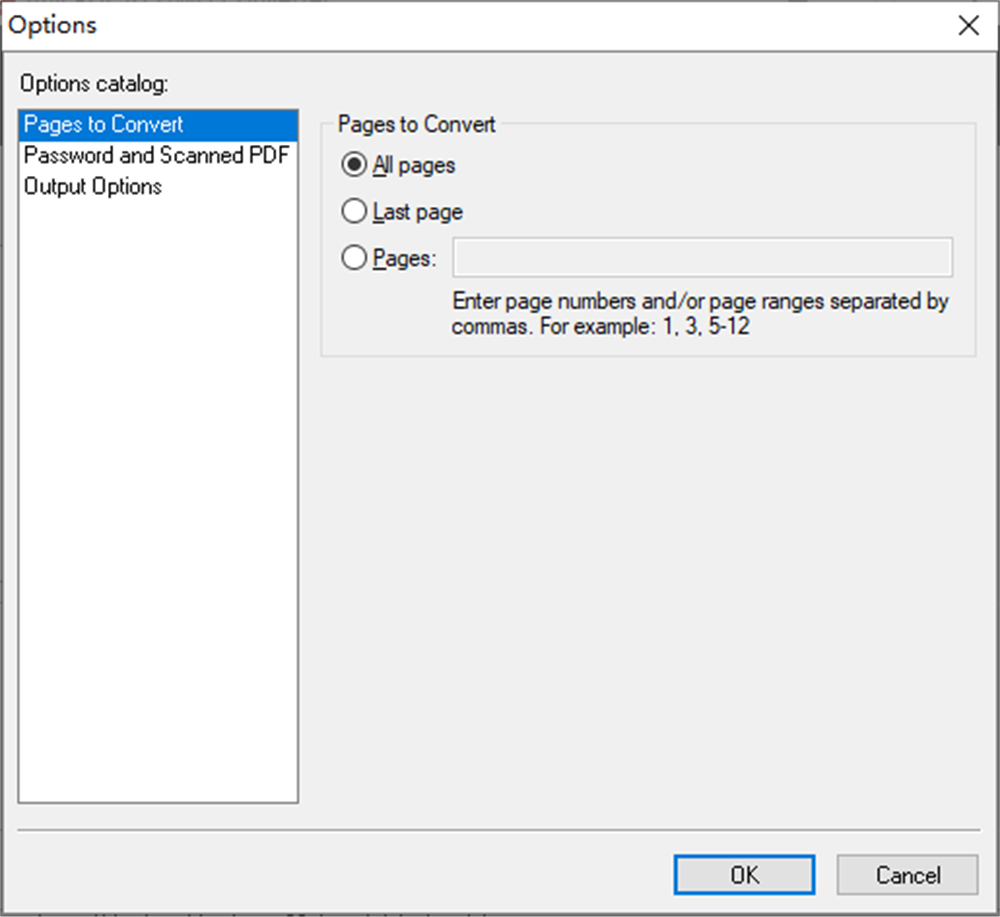
Task: Select the All pages radio circle
Action: (354, 165)
